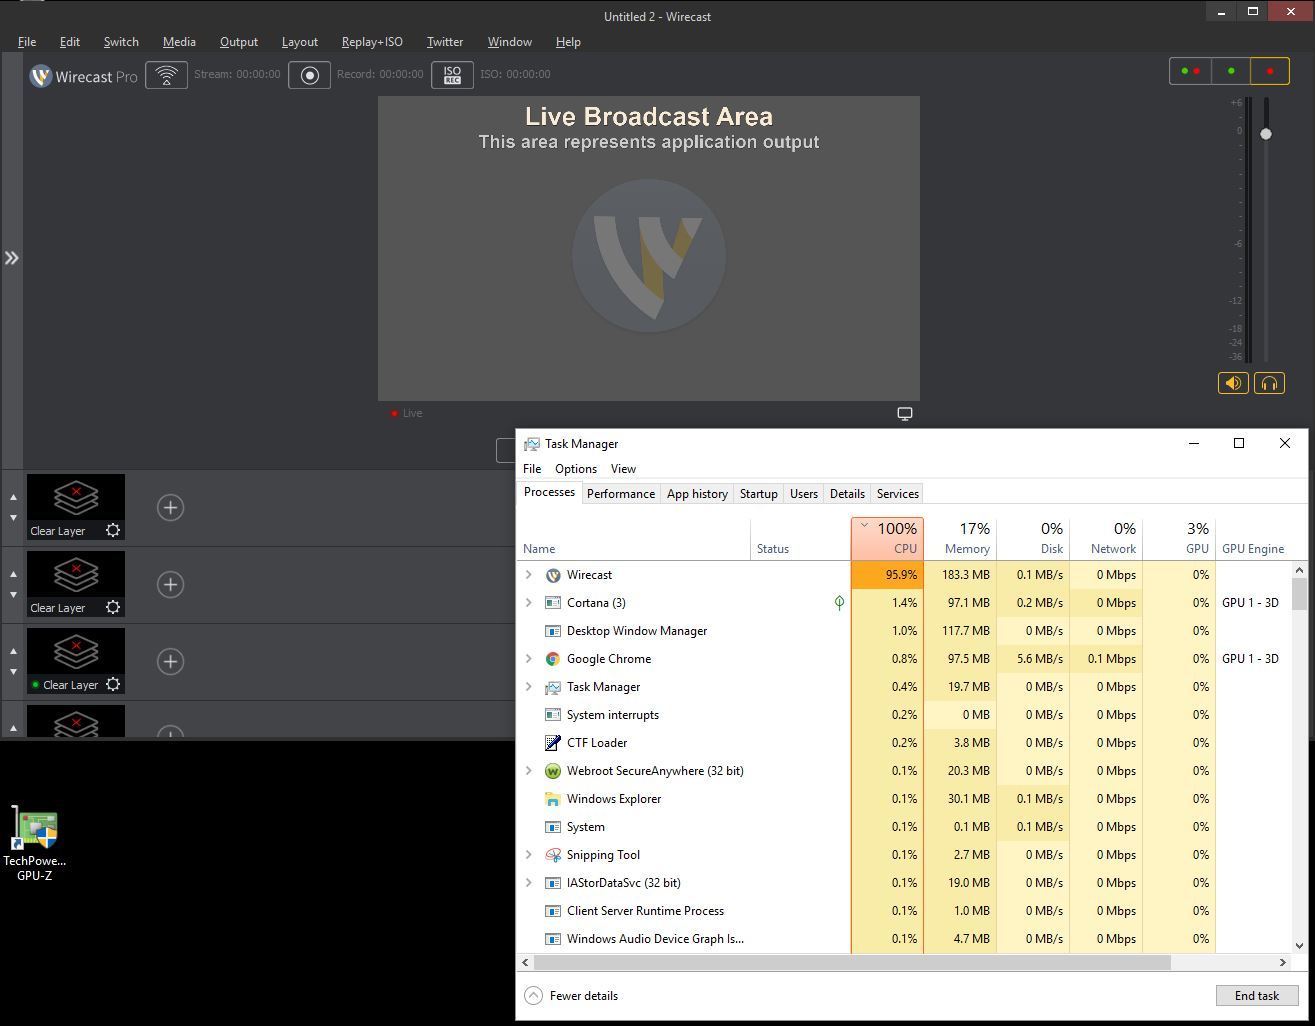Switch to the App history tab
This screenshot has height=1026, width=1315.
point(697,494)
